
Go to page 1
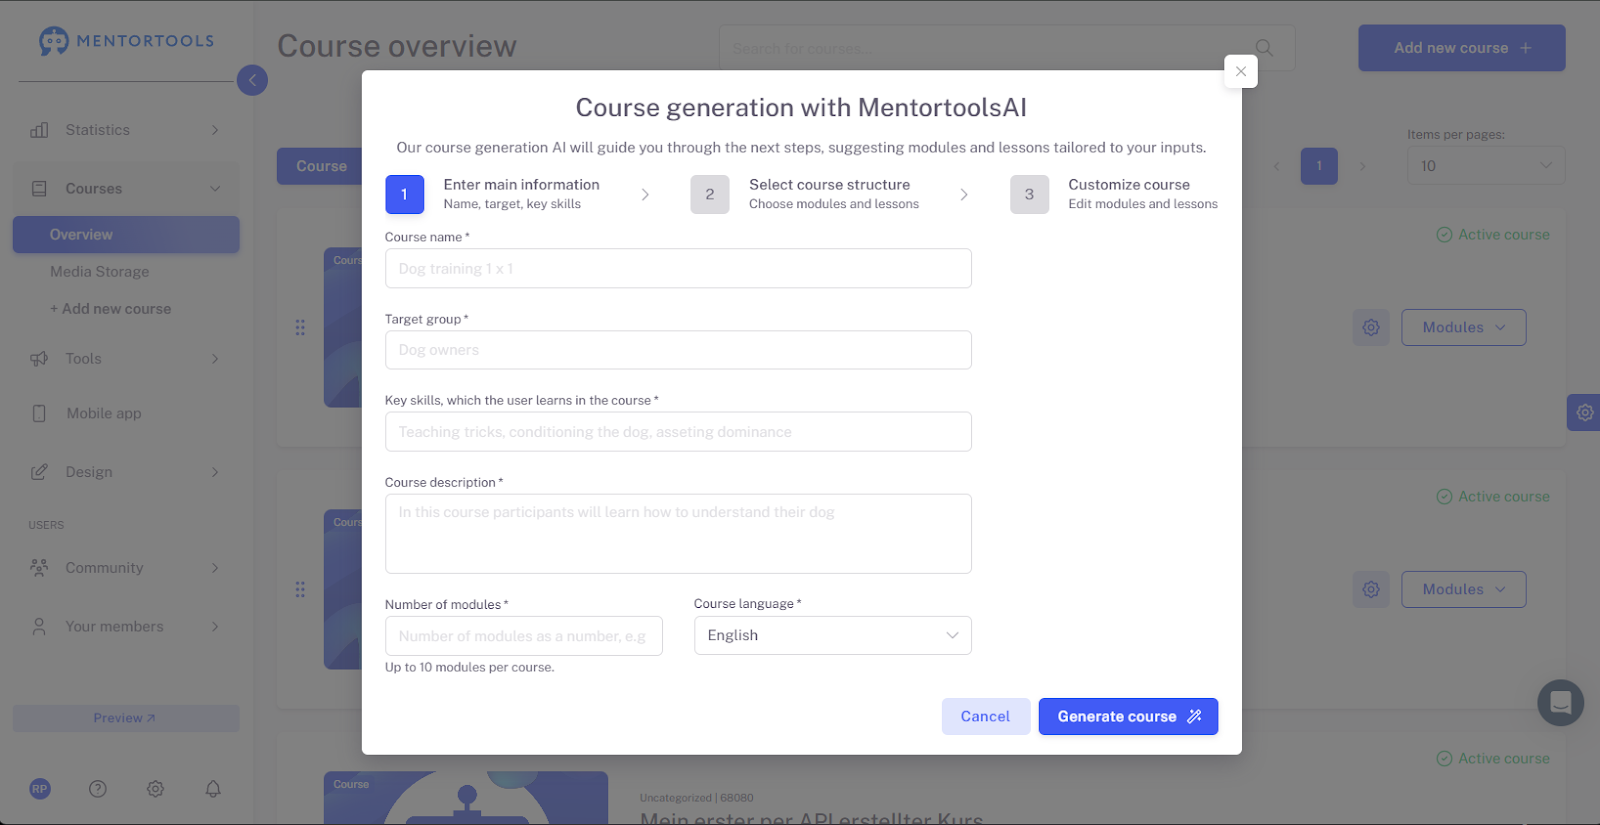[1319, 166]
